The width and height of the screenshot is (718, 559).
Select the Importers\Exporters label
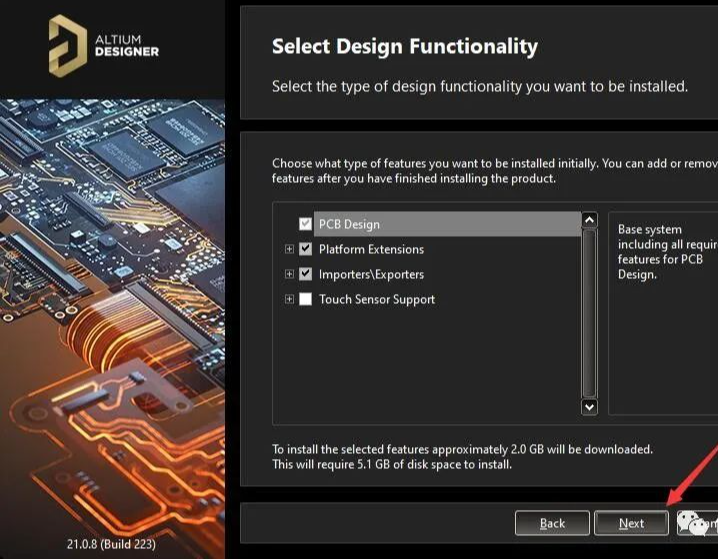(371, 274)
